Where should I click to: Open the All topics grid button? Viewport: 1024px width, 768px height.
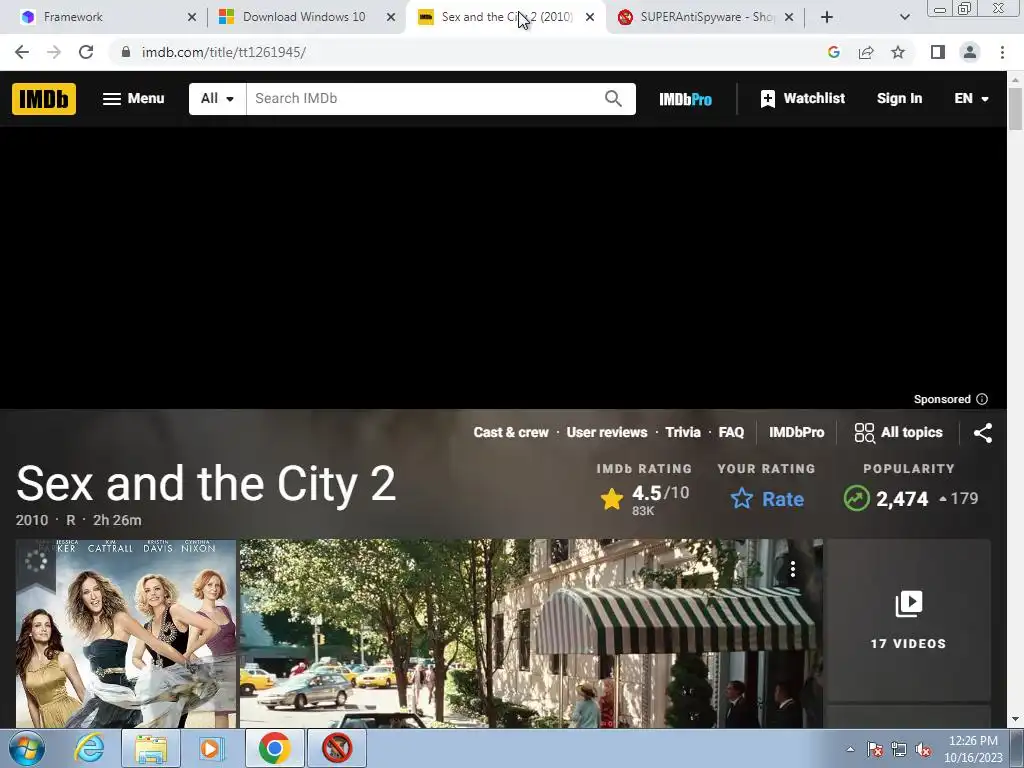tap(899, 432)
